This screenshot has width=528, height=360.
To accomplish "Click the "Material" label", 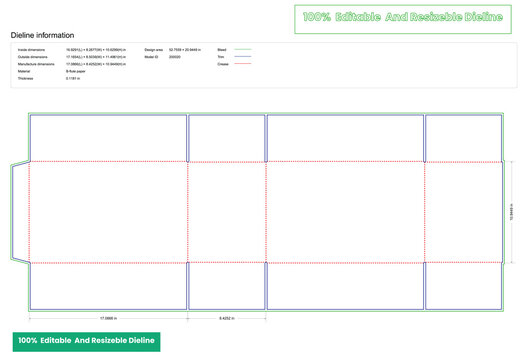I will 24,71.
